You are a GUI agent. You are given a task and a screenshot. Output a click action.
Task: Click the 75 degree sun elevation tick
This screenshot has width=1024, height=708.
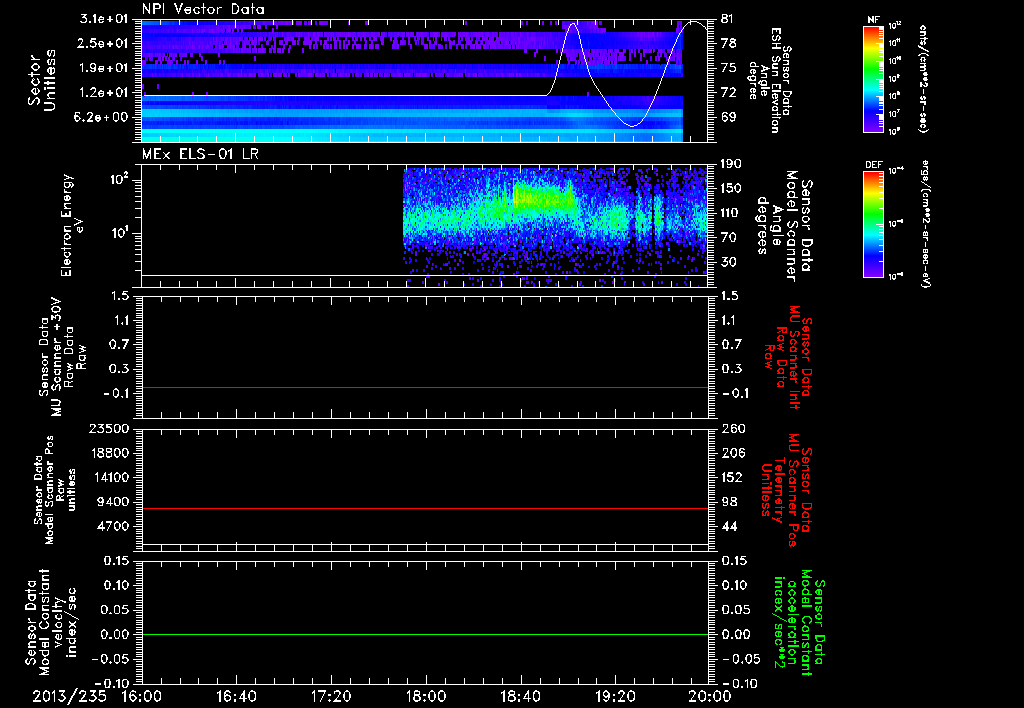728,68
